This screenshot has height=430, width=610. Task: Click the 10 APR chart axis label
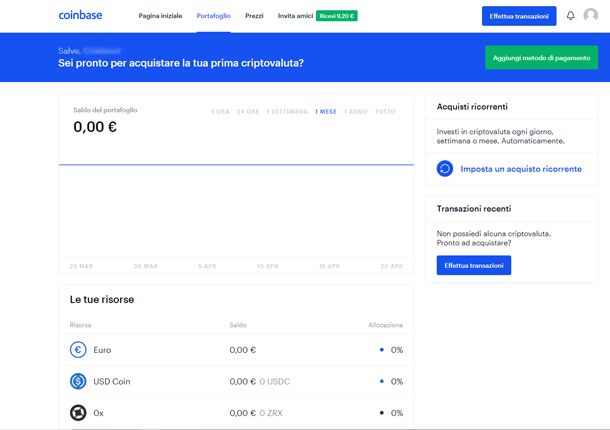point(267,266)
